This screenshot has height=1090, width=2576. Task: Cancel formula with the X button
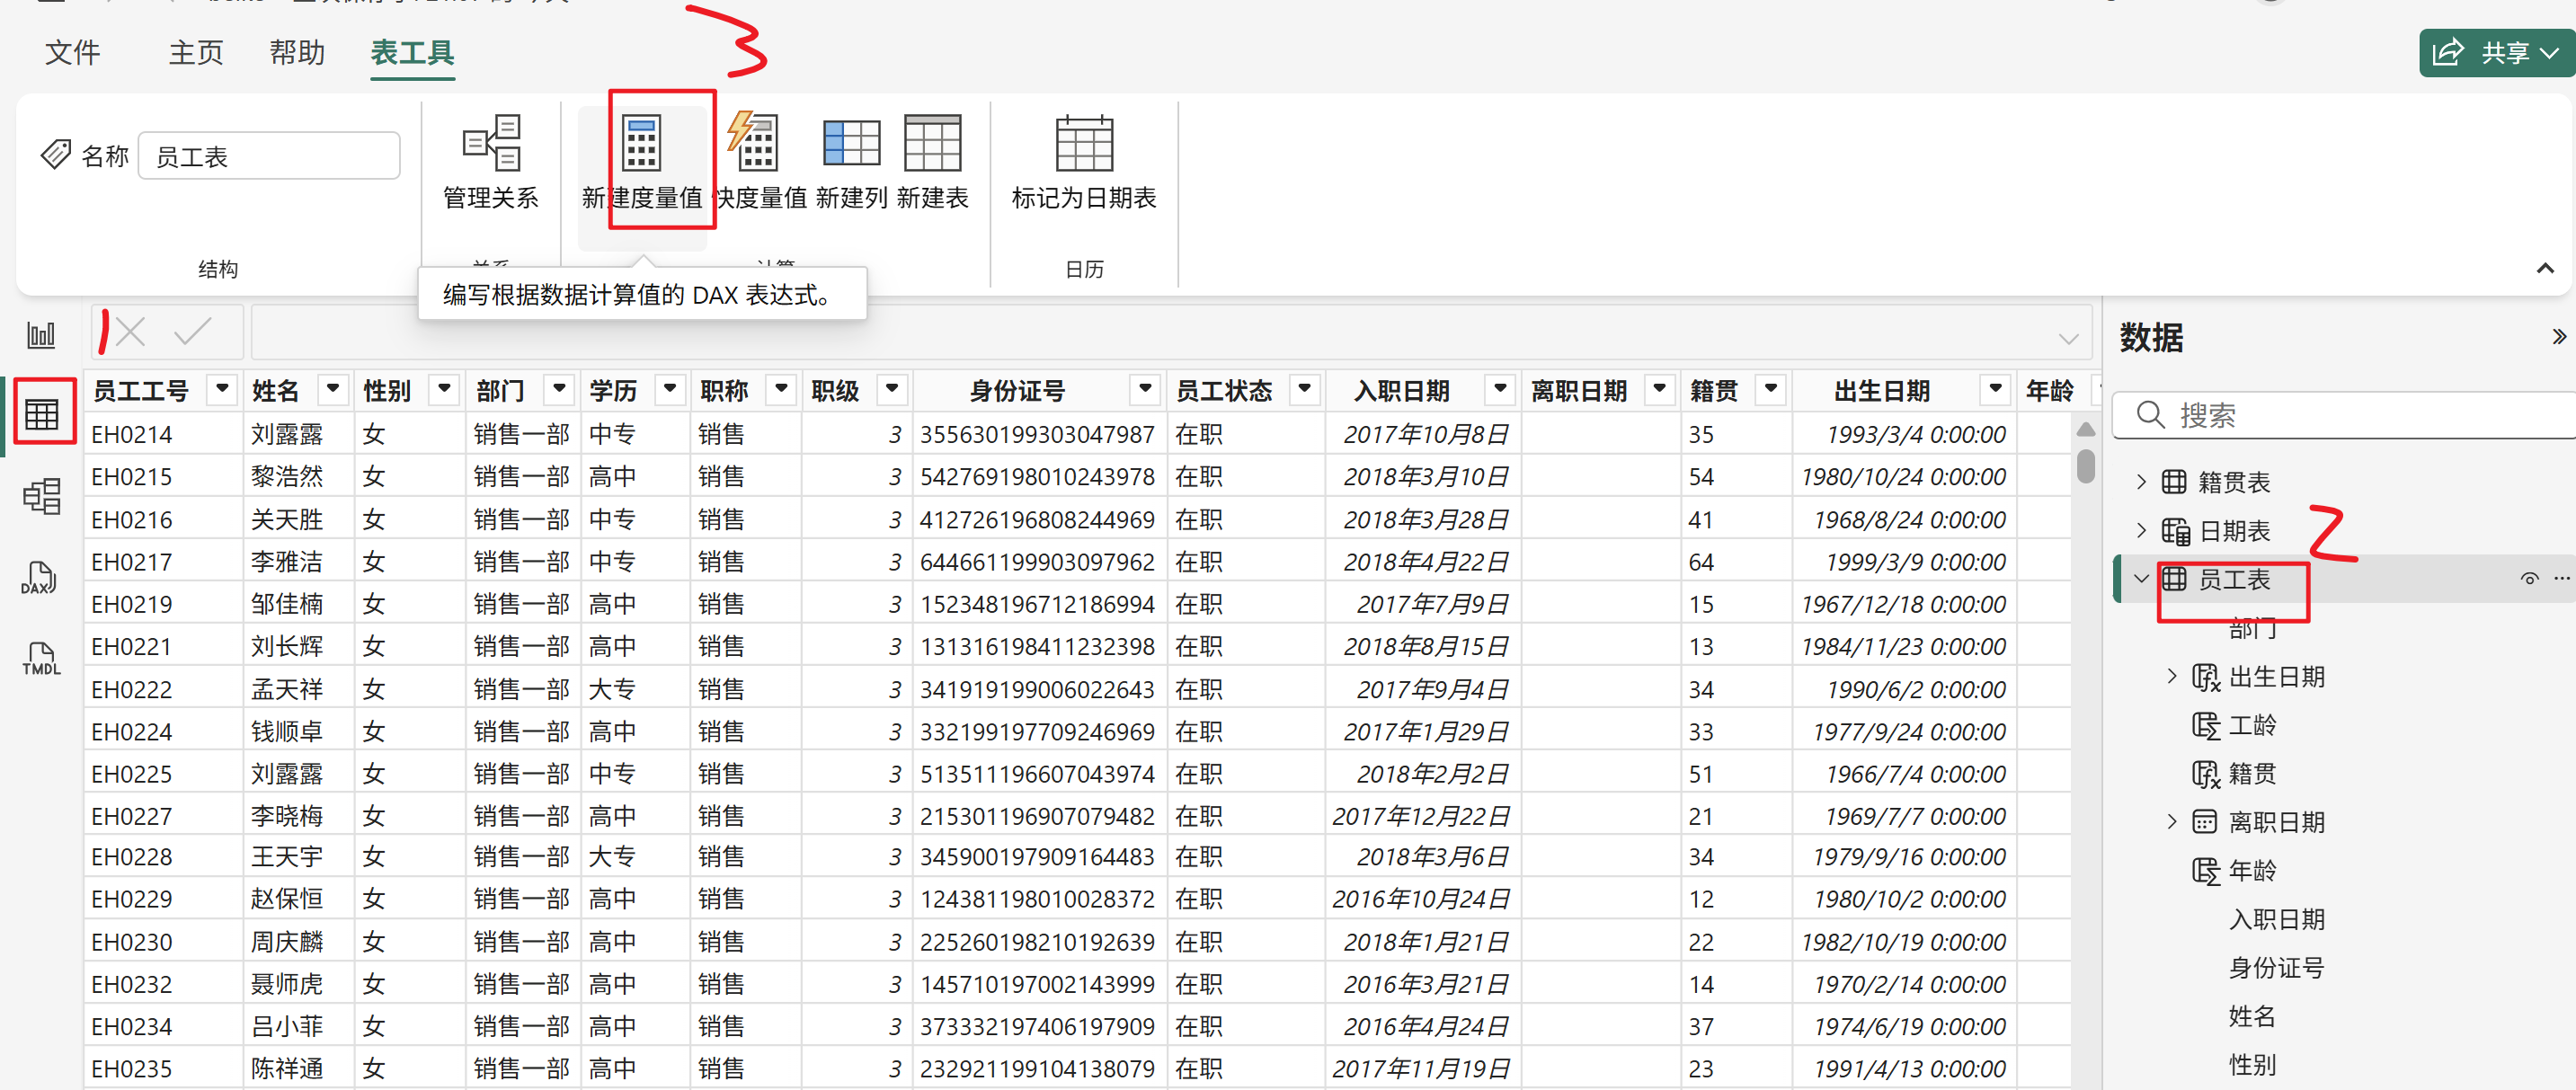coord(131,331)
